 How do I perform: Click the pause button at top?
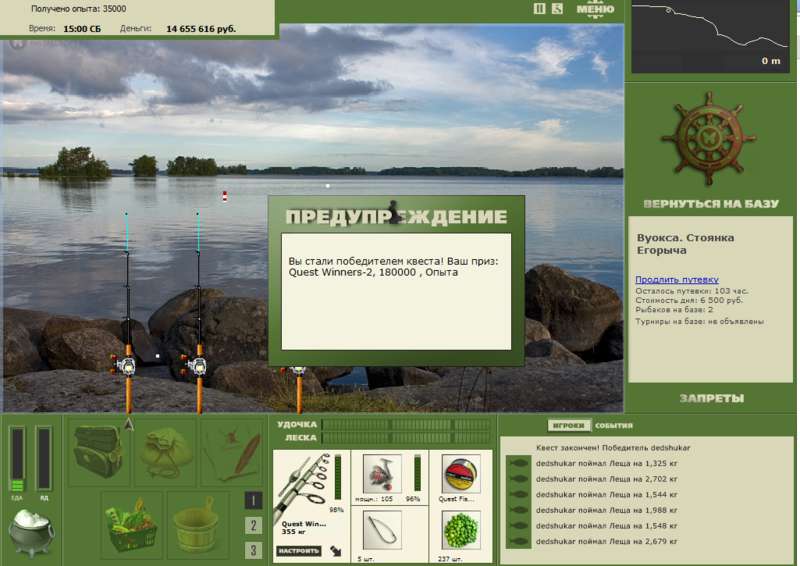[540, 9]
